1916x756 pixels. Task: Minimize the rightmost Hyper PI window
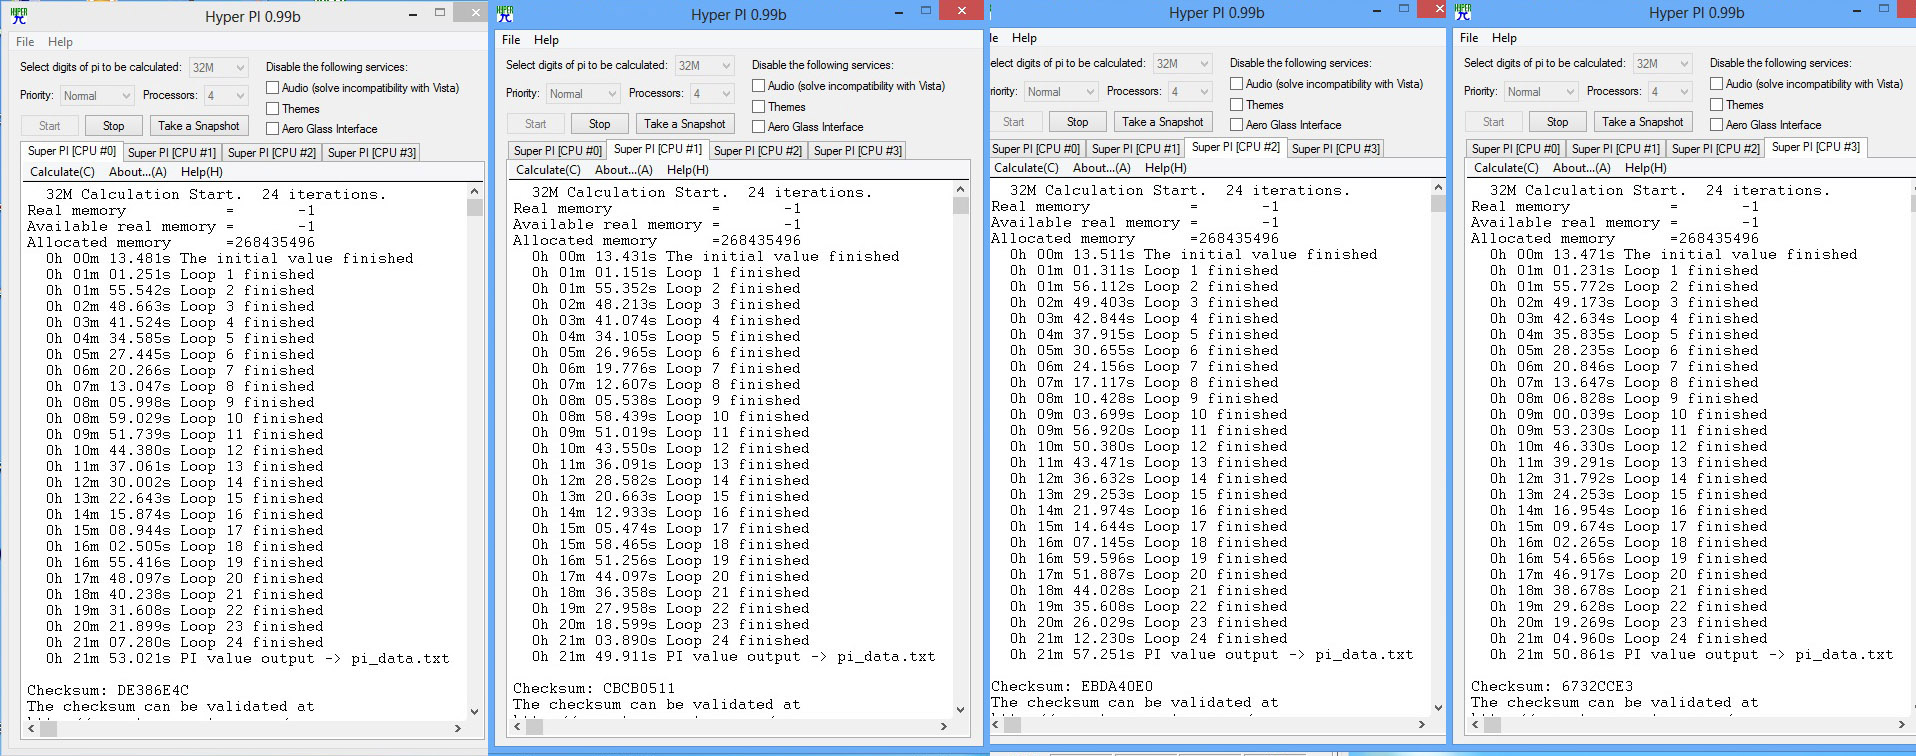(1857, 9)
